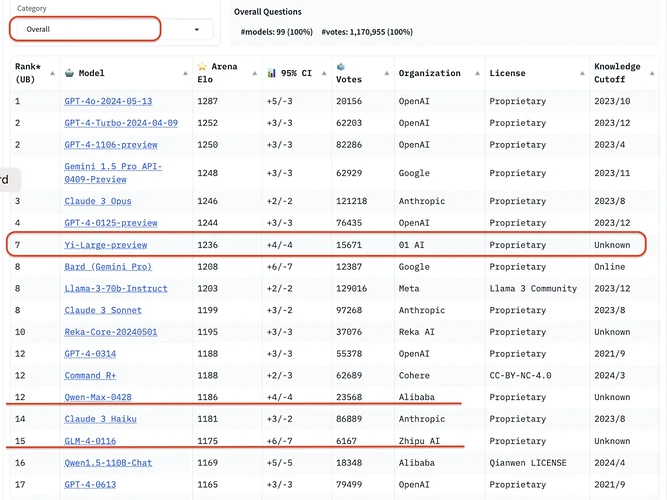This screenshot has height=500, width=667.
Task: Sort by 95% CI column arrows
Action: click(324, 73)
